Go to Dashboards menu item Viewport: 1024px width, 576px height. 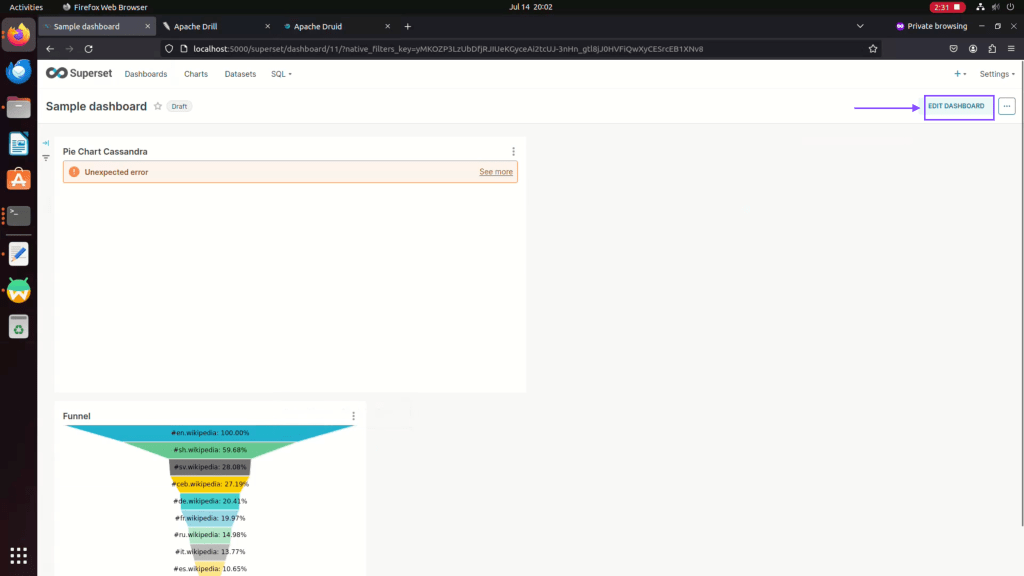pyautogui.click(x=146, y=74)
